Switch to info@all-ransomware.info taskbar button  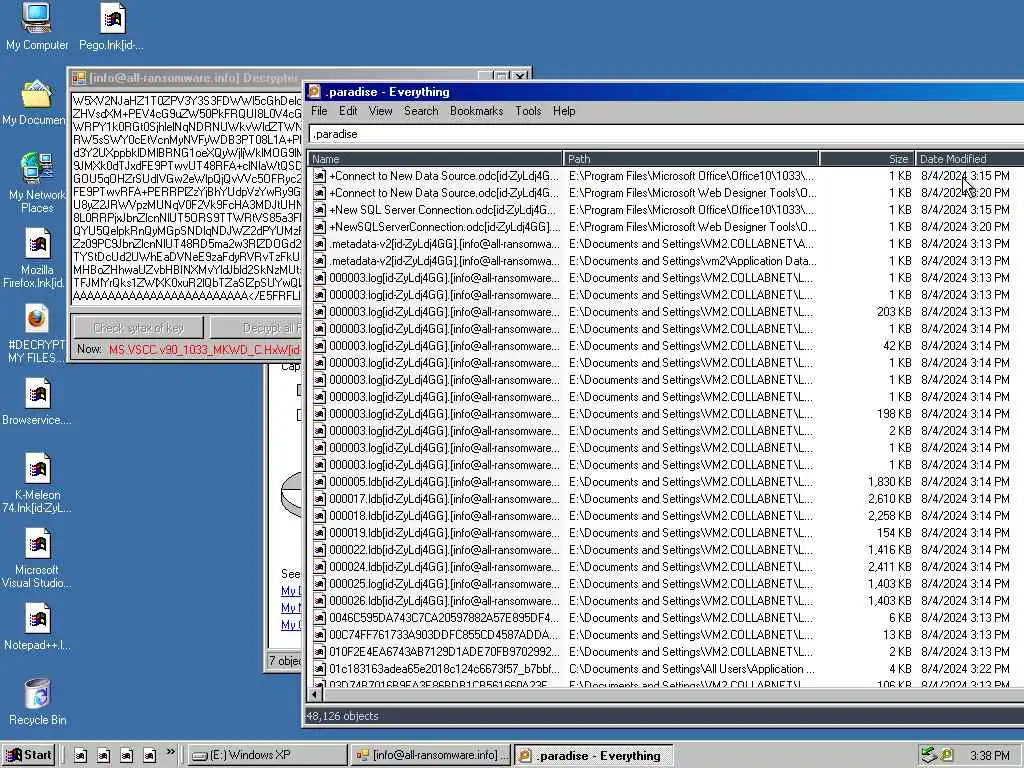tap(430, 756)
